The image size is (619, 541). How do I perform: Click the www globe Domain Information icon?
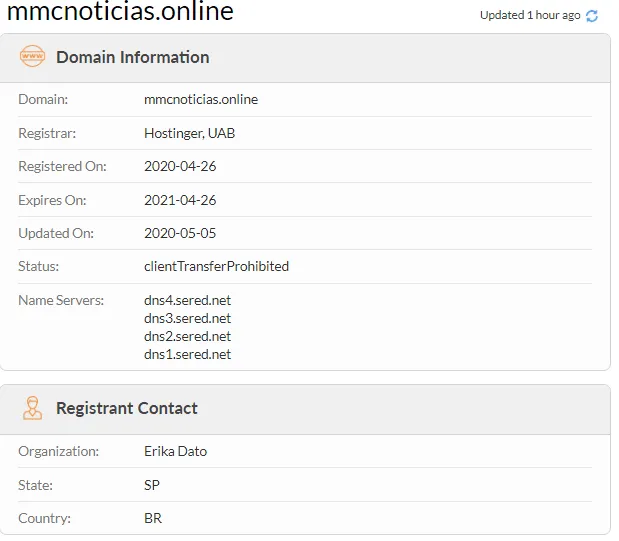coord(33,57)
